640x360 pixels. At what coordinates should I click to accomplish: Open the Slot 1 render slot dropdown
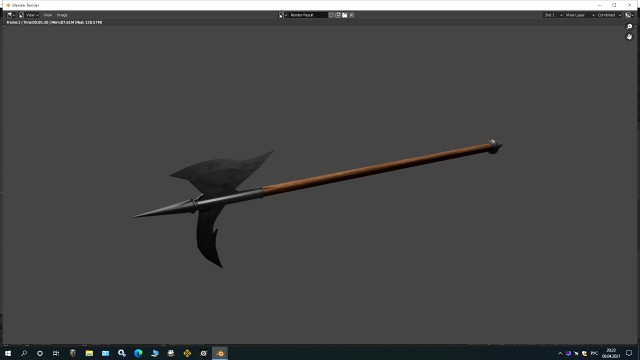click(x=553, y=15)
